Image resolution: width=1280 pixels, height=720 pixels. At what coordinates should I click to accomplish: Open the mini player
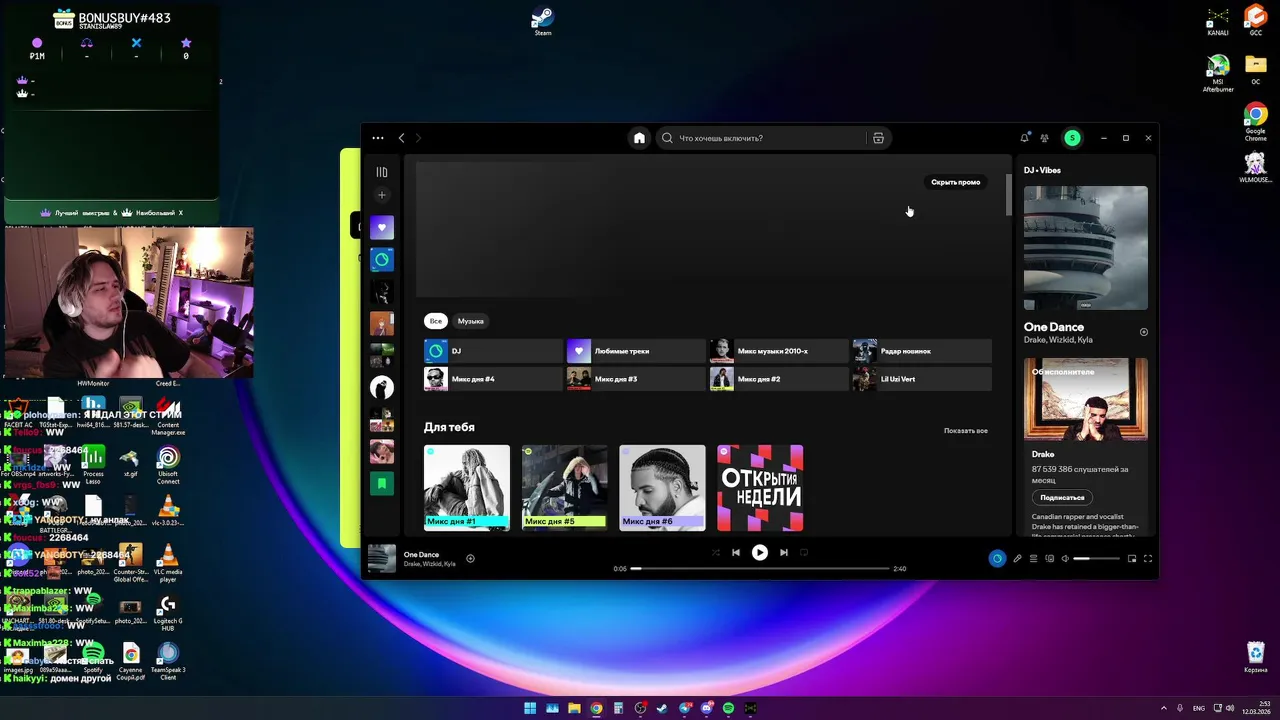tap(1132, 559)
